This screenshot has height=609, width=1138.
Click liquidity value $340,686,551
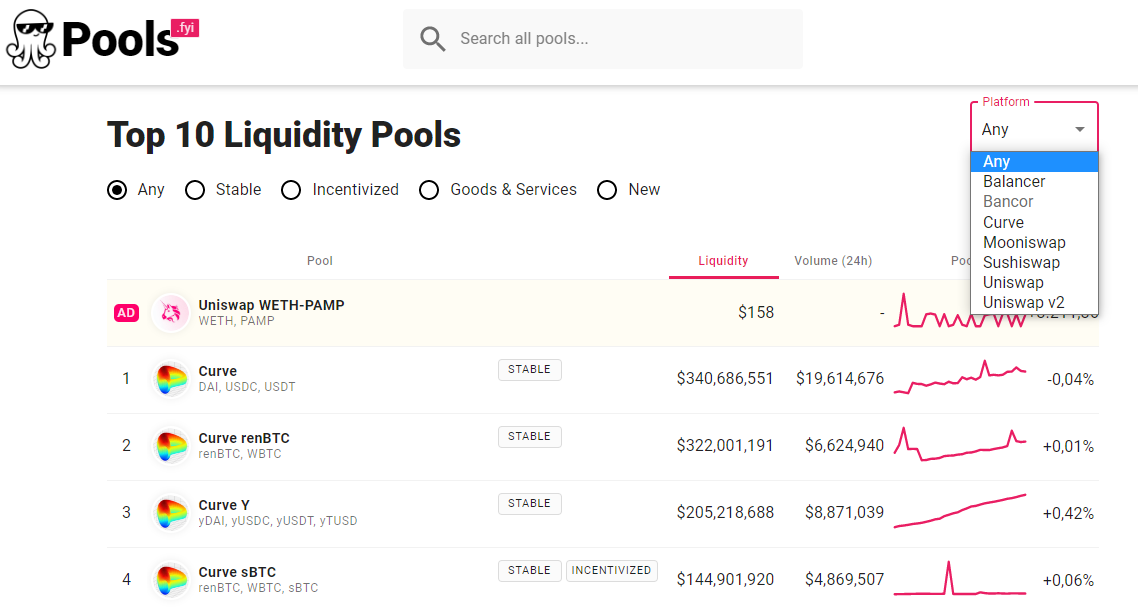725,379
